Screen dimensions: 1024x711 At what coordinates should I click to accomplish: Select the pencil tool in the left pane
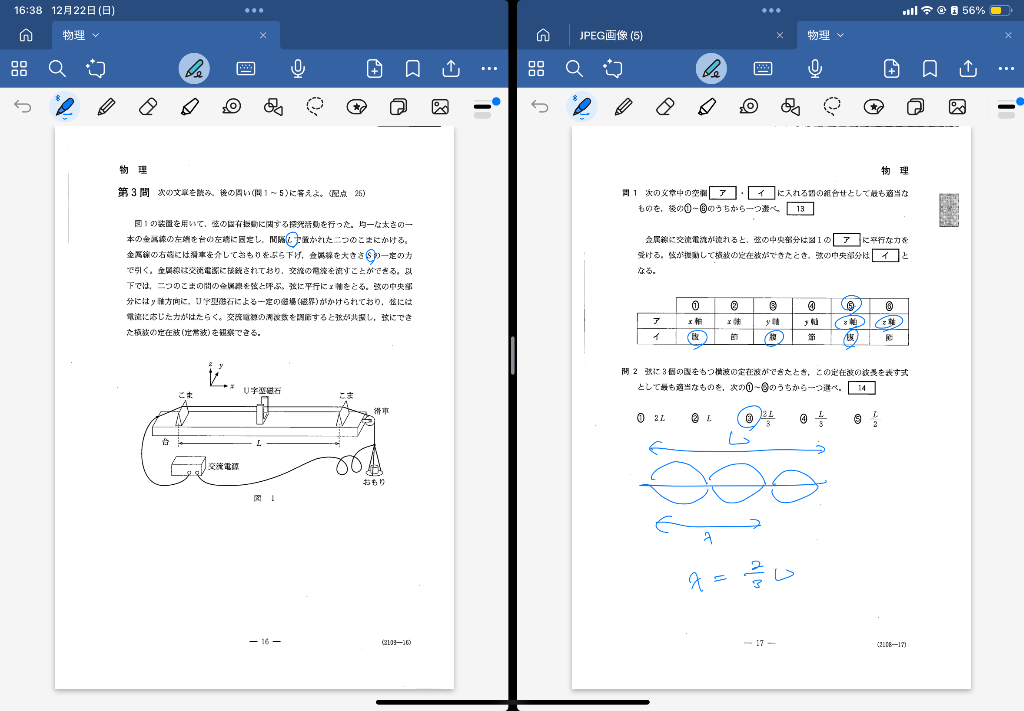(105, 107)
